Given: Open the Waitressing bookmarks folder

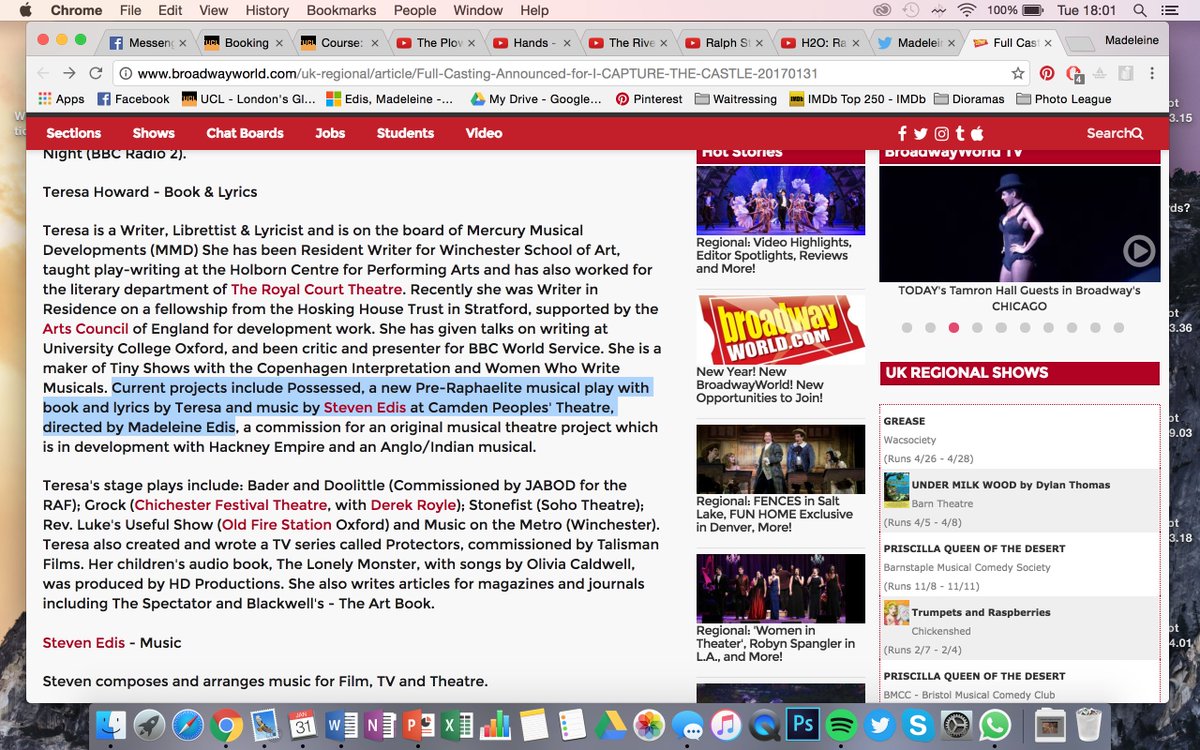Looking at the screenshot, I should (735, 99).
